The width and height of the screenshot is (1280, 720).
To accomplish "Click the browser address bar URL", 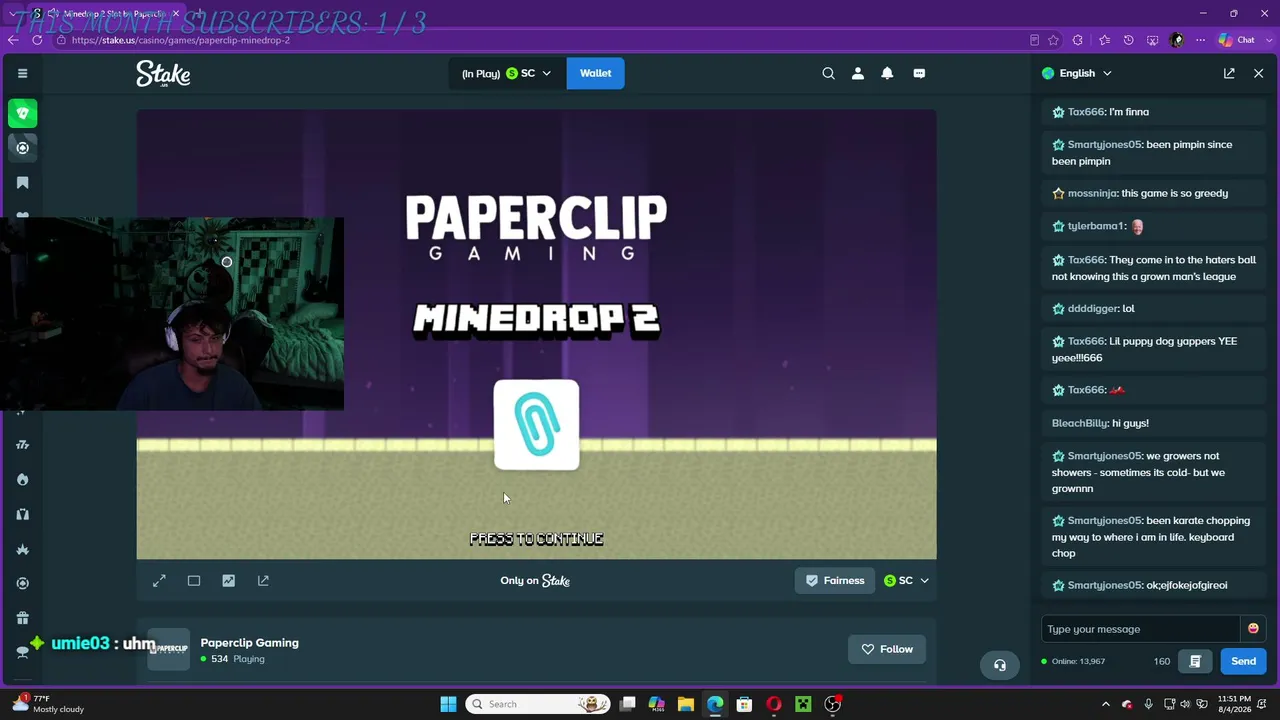I will (x=181, y=40).
